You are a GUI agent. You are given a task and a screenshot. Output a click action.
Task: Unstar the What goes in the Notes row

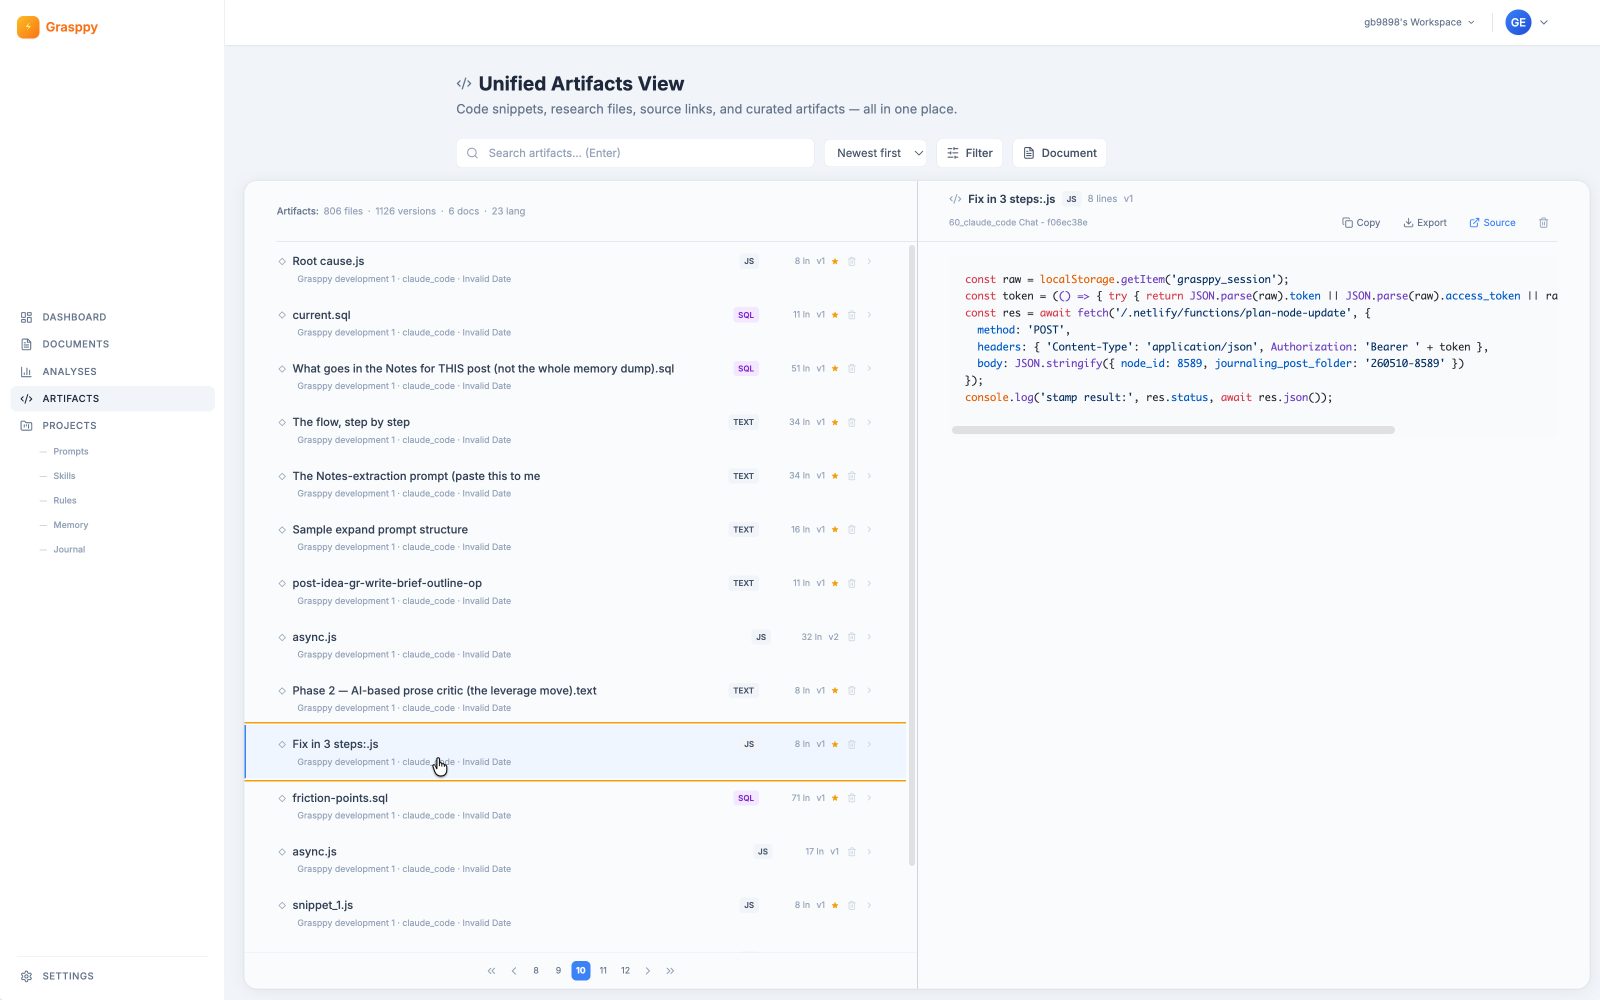pyautogui.click(x=835, y=369)
